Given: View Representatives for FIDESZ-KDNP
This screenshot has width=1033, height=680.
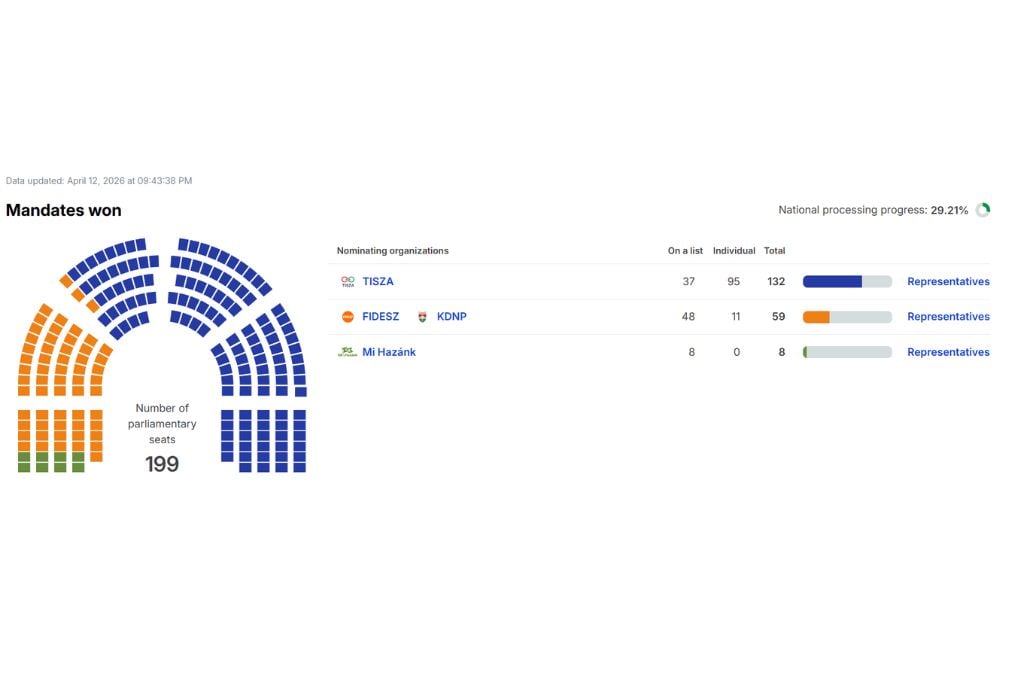Looking at the screenshot, I should 948,317.
